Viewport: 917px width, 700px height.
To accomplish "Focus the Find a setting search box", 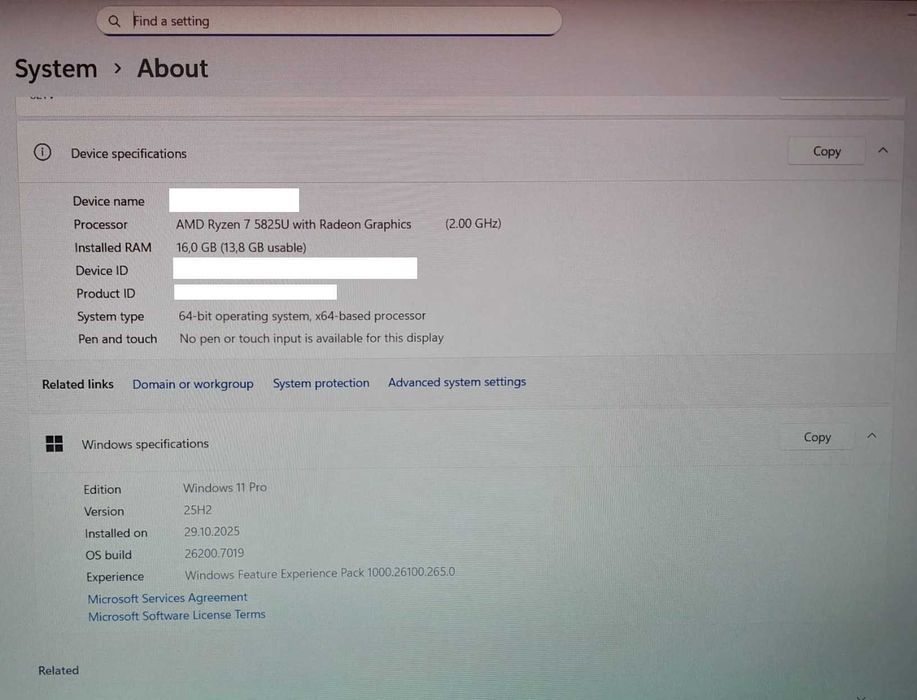I will click(329, 21).
